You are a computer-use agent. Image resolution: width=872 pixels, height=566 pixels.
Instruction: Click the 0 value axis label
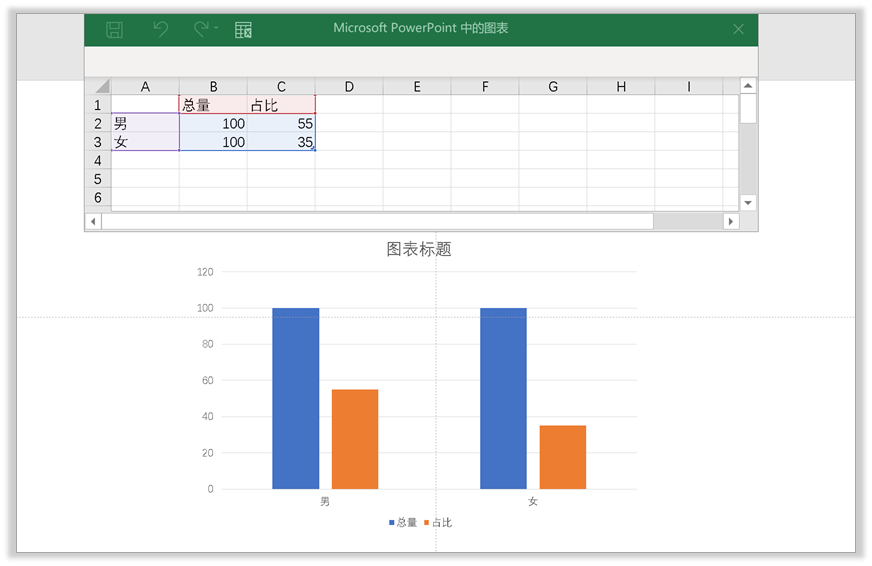pyautogui.click(x=210, y=489)
